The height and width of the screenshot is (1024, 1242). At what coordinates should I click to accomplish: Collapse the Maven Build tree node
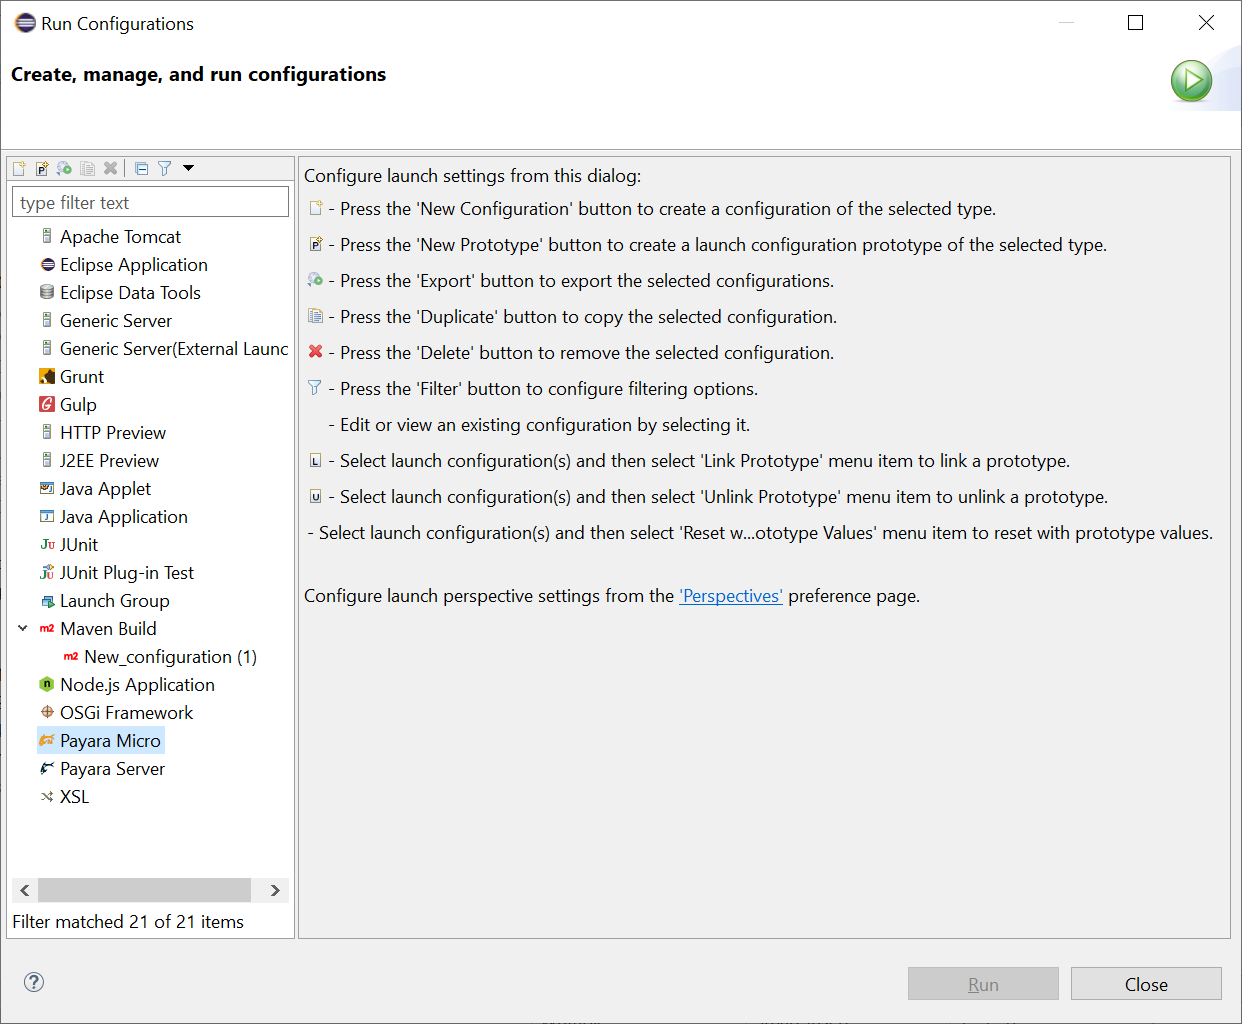coord(23,629)
